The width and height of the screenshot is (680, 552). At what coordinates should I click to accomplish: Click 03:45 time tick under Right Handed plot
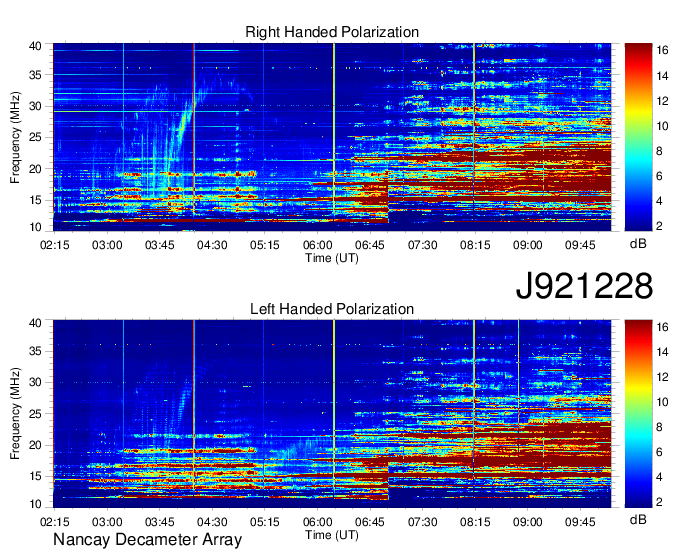[160, 245]
